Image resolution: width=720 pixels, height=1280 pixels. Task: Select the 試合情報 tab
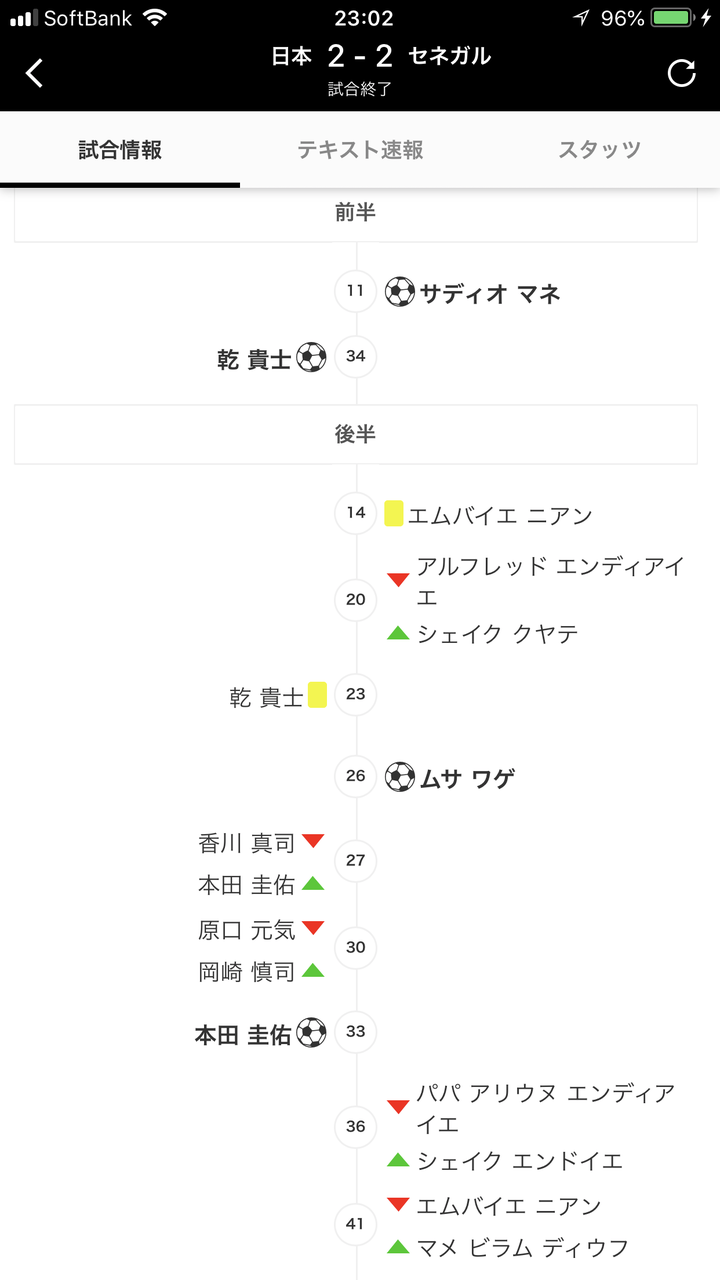[120, 150]
